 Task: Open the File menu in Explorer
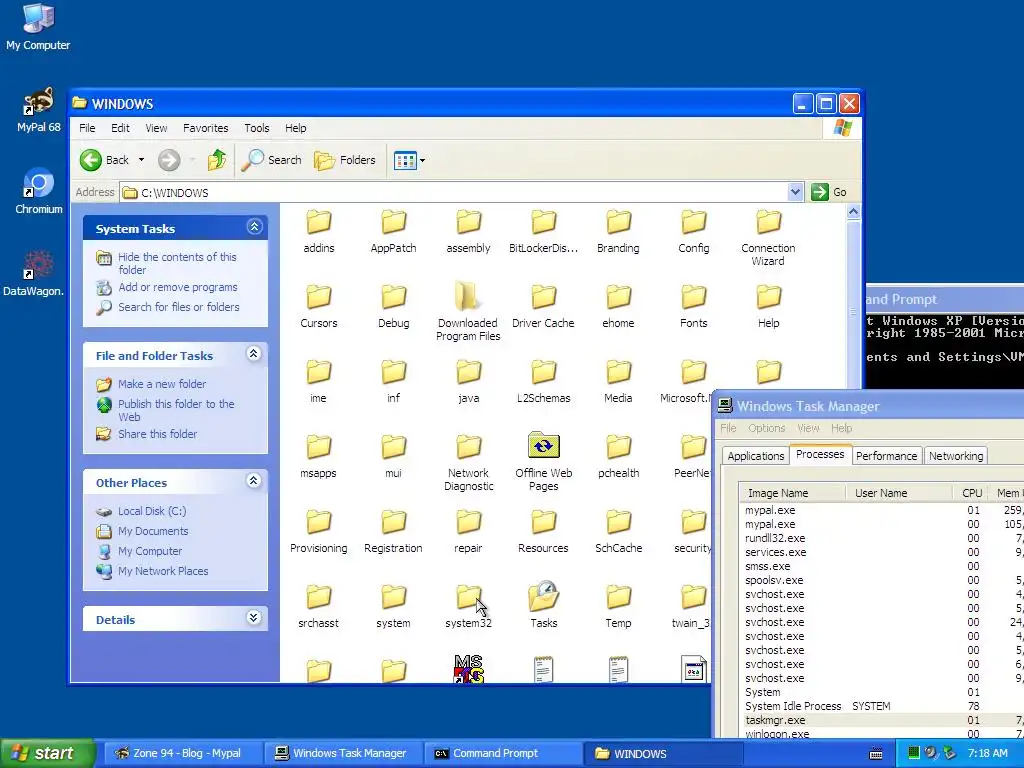click(87, 128)
